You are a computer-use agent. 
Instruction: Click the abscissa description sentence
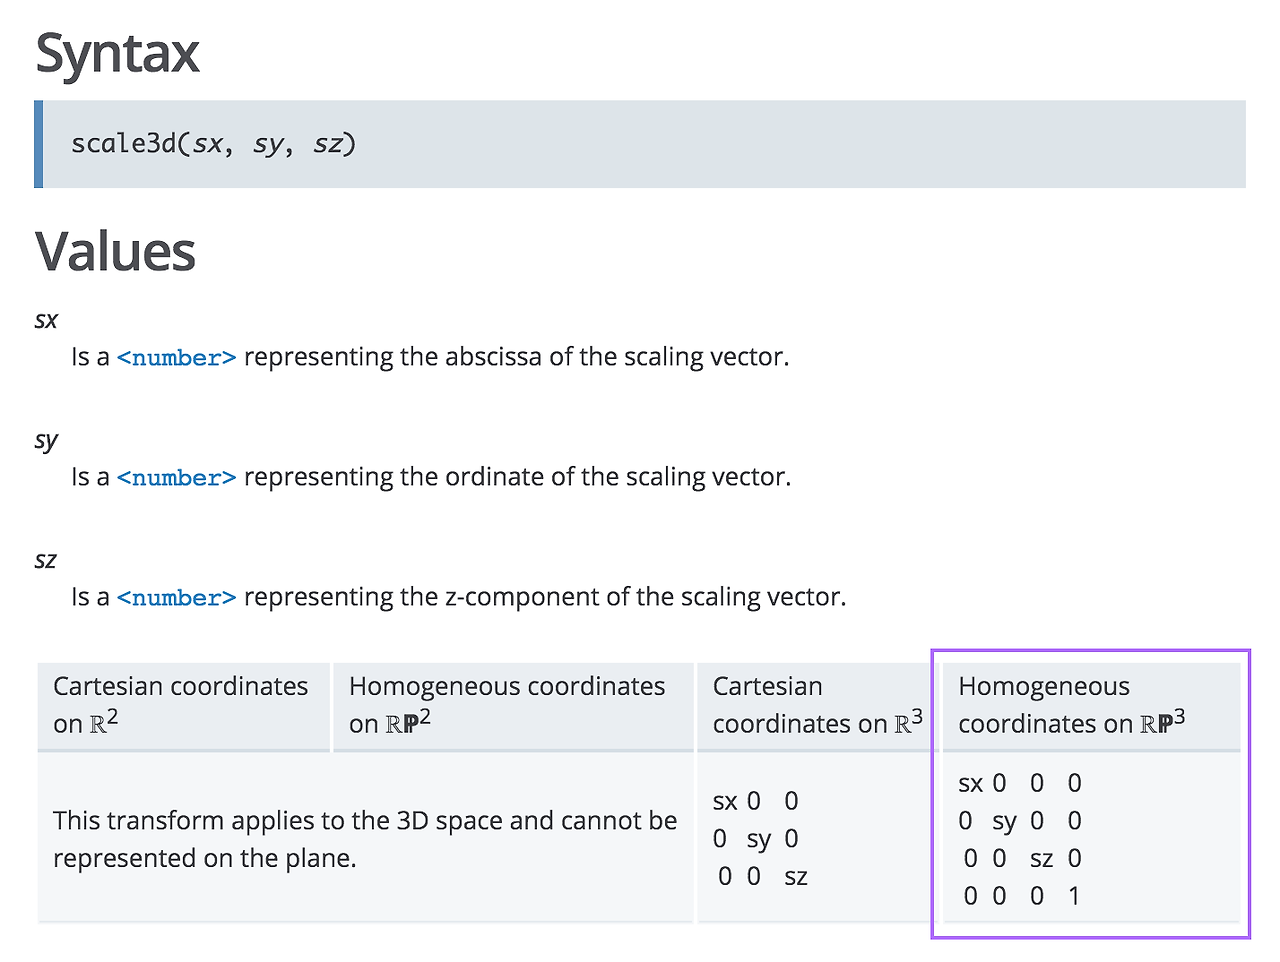(430, 357)
